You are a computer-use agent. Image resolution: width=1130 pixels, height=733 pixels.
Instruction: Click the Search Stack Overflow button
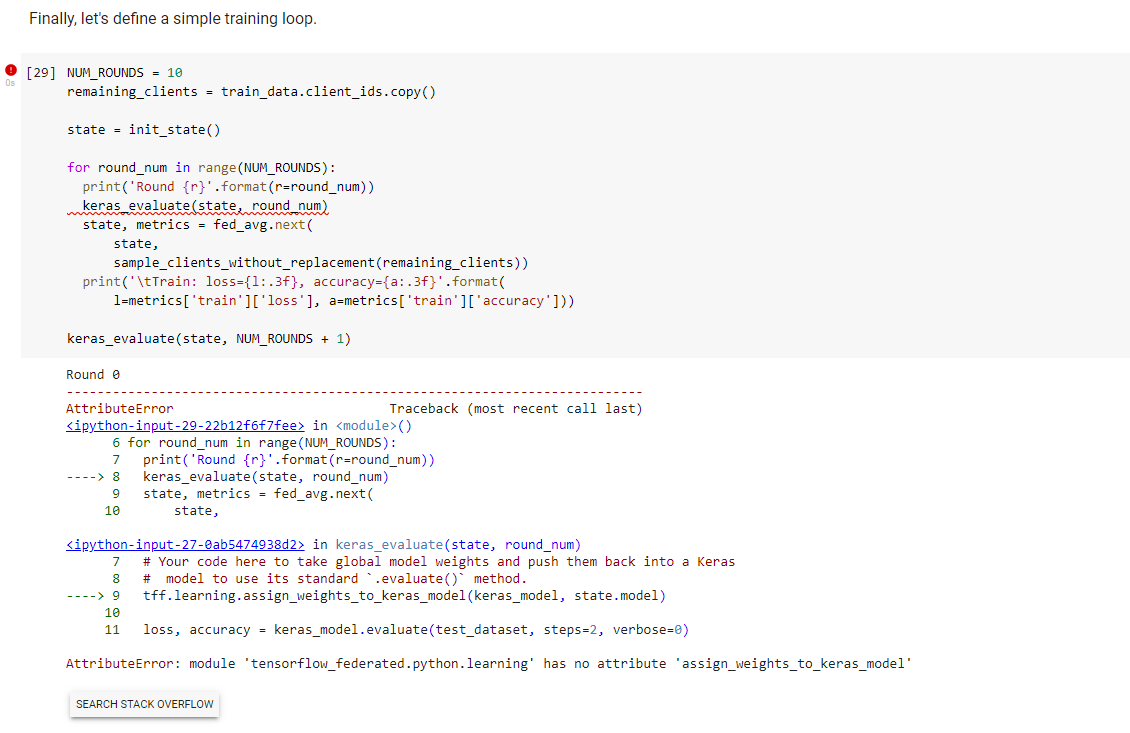(144, 704)
